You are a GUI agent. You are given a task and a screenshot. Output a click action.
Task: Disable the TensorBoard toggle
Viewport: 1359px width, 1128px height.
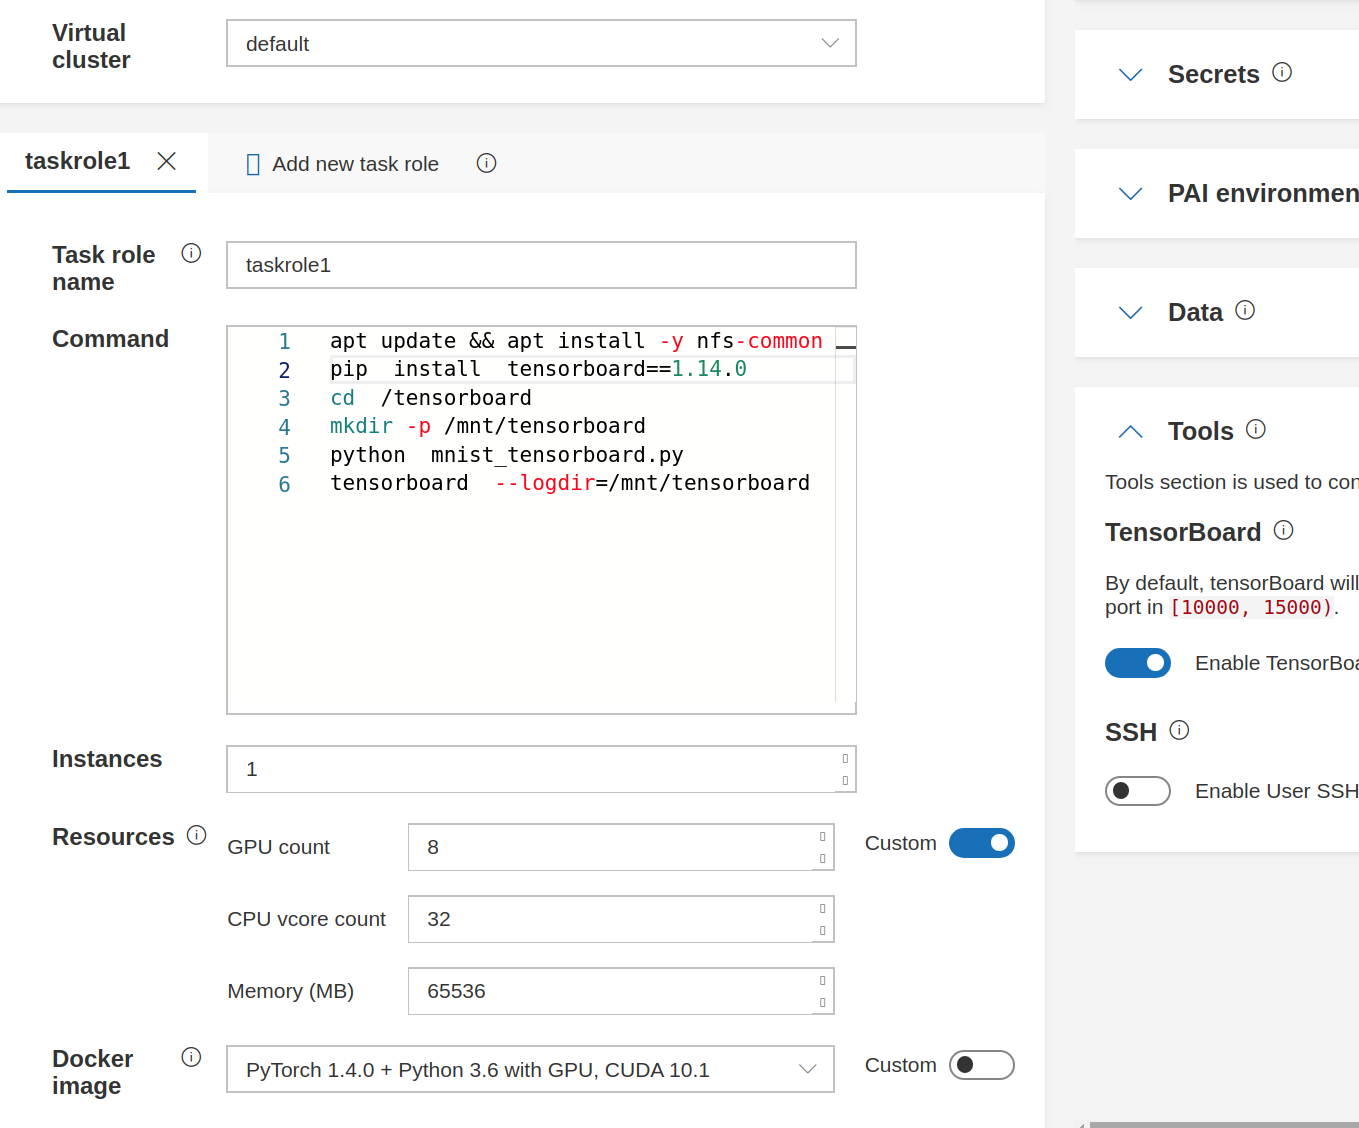[x=1138, y=663]
